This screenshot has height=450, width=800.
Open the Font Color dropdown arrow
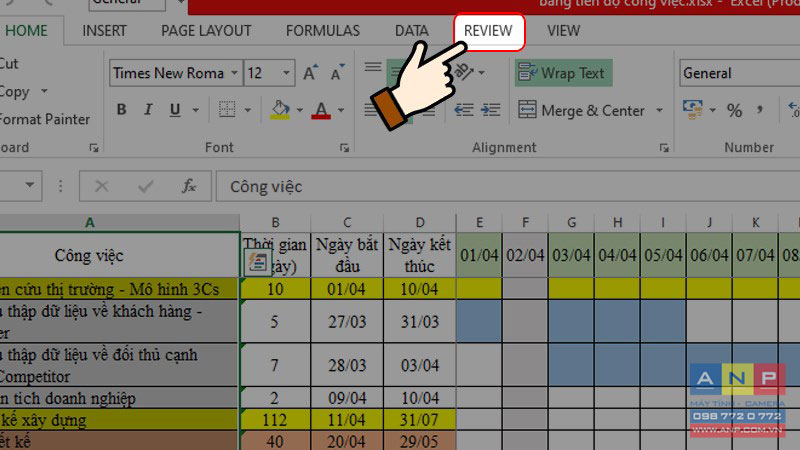(341, 110)
